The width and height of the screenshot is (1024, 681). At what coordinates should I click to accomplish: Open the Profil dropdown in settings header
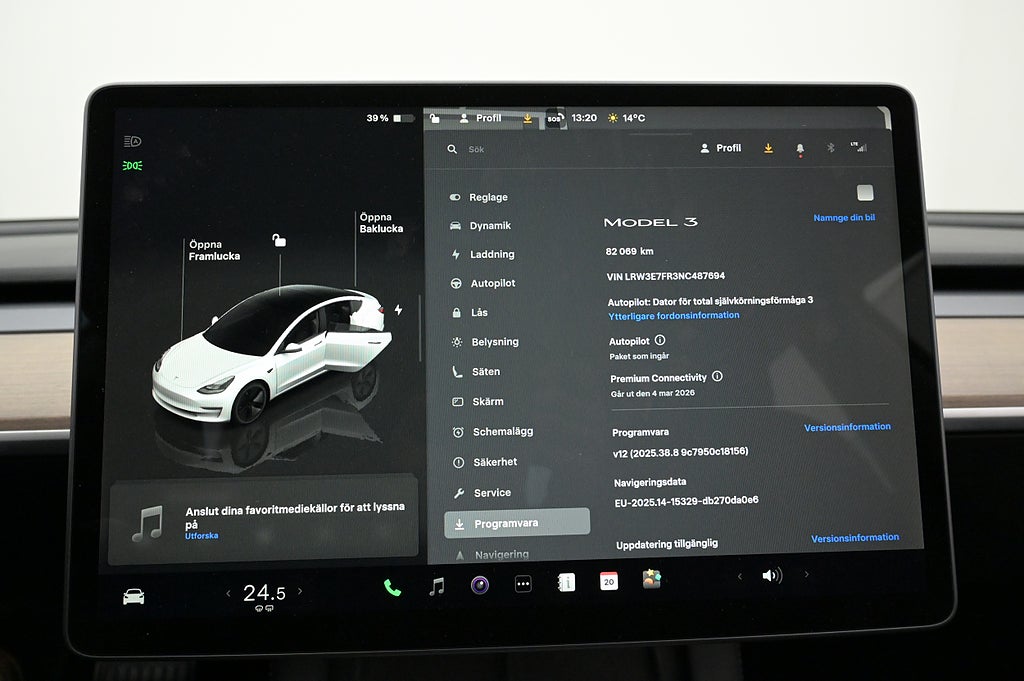[x=721, y=148]
